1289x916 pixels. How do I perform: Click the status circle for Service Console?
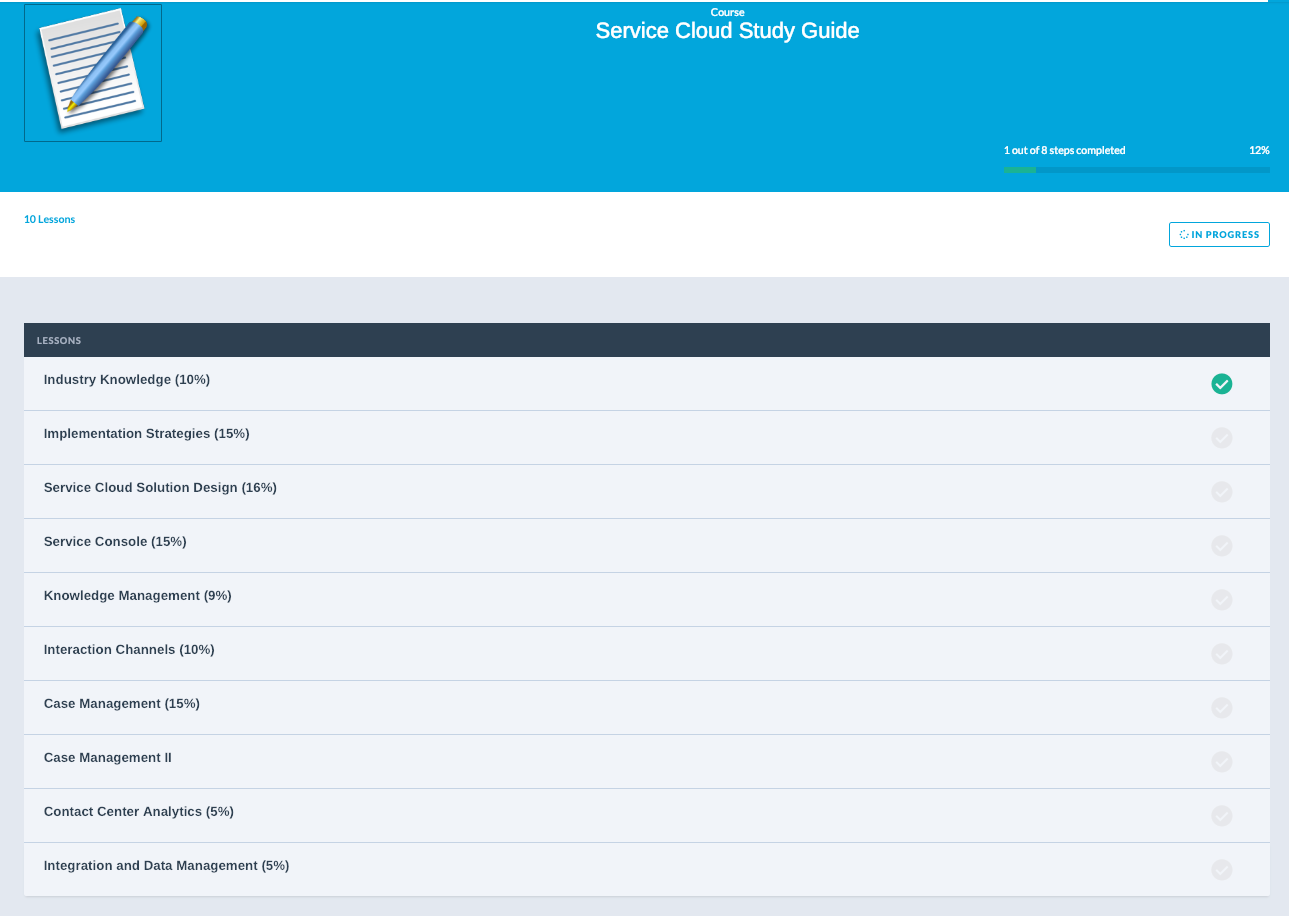1221,546
